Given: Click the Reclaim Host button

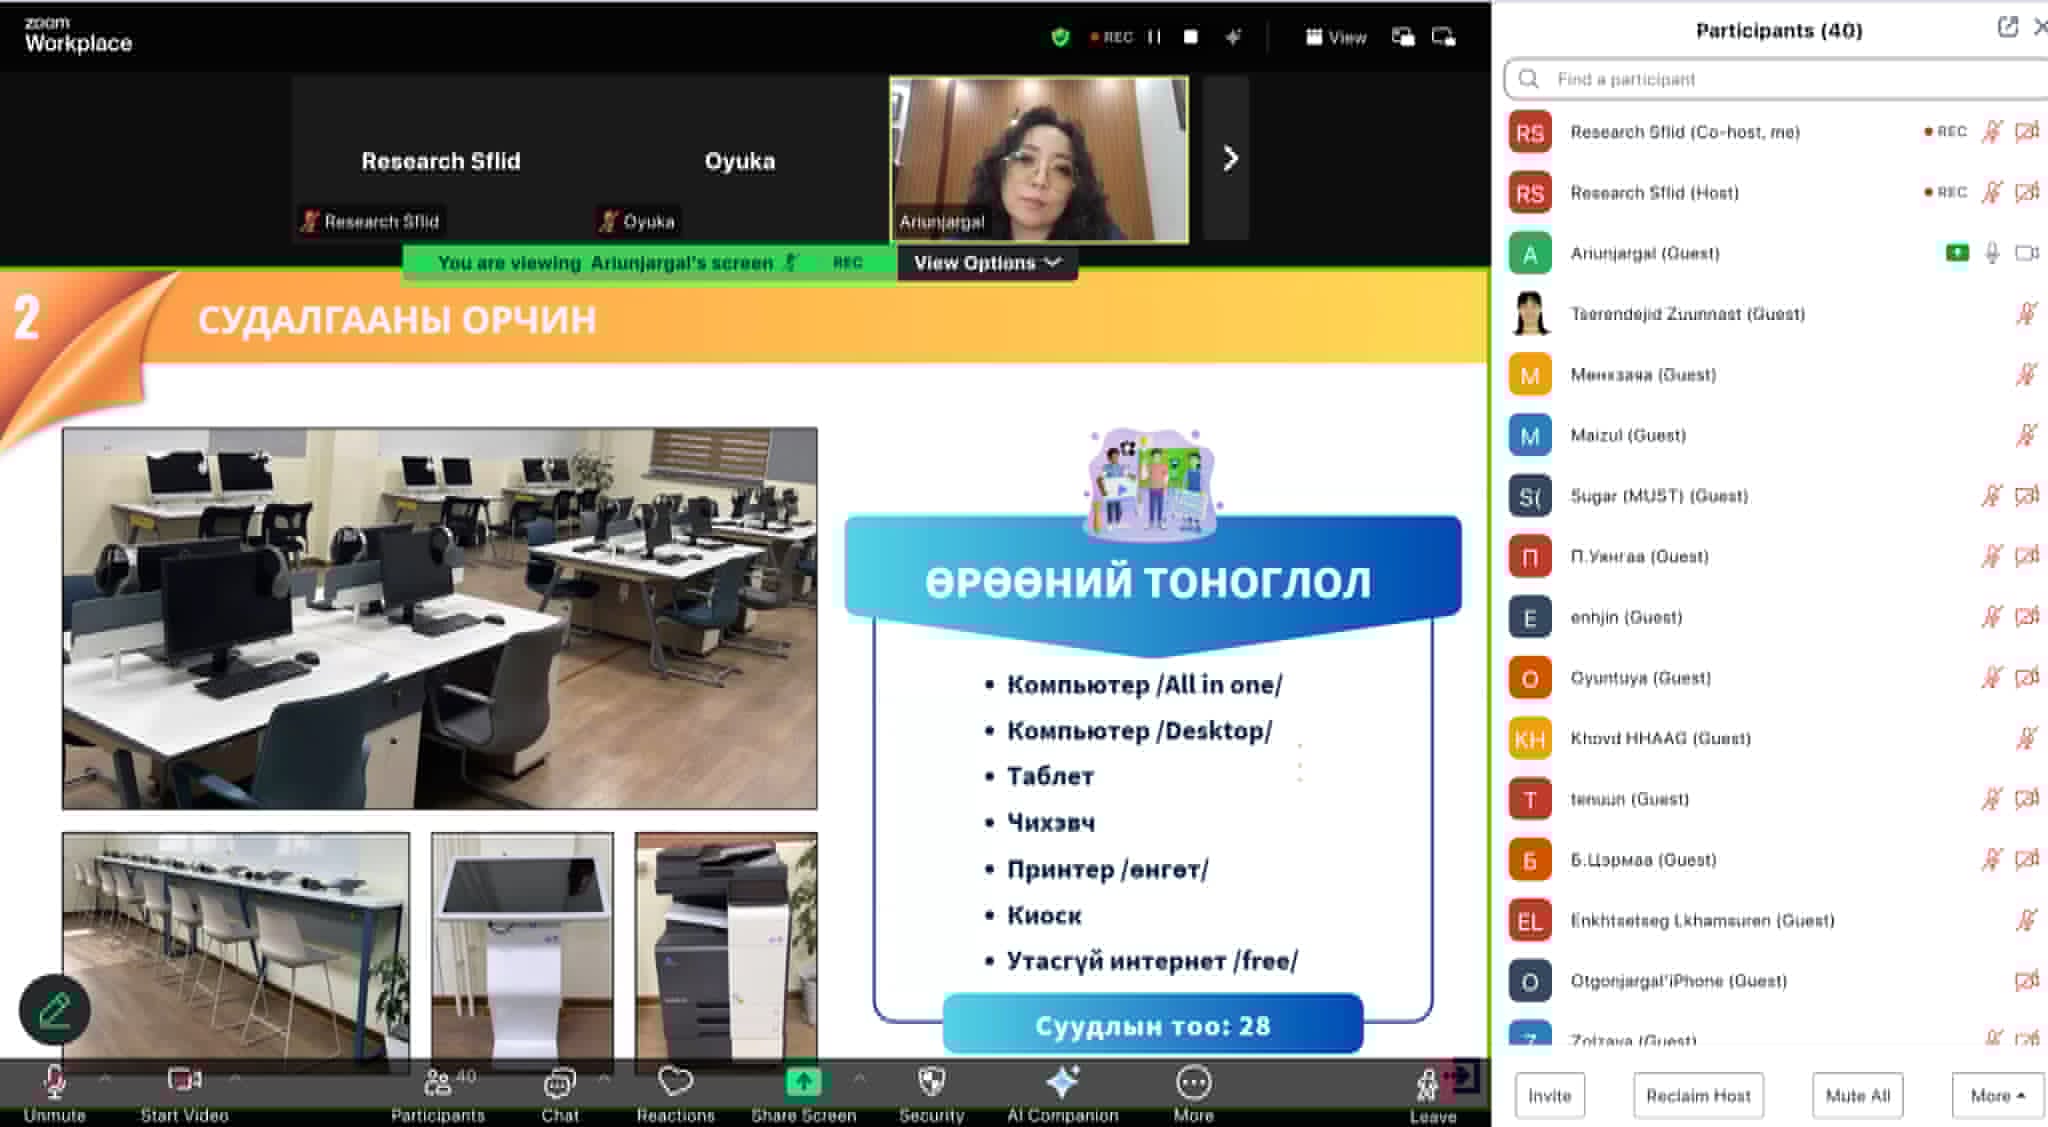Looking at the screenshot, I should 1697,1096.
